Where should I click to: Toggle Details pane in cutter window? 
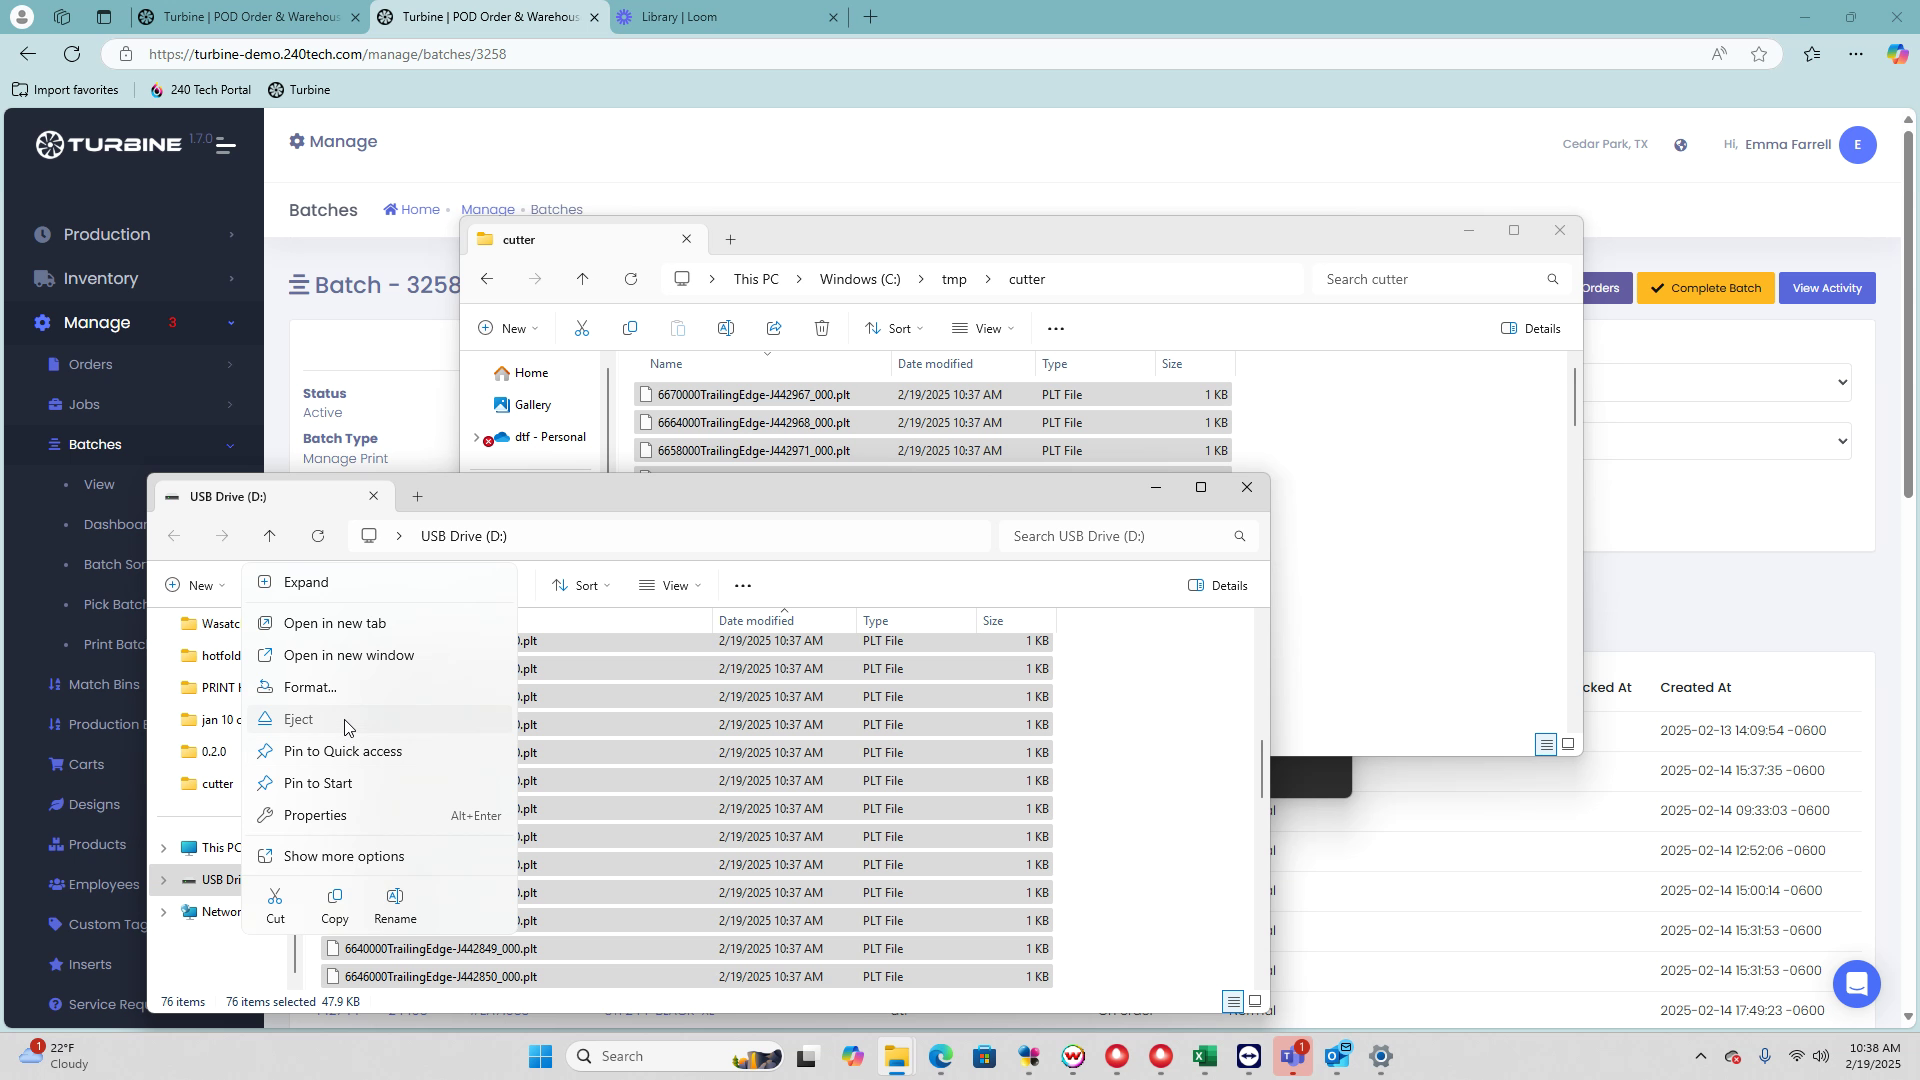tap(1531, 329)
